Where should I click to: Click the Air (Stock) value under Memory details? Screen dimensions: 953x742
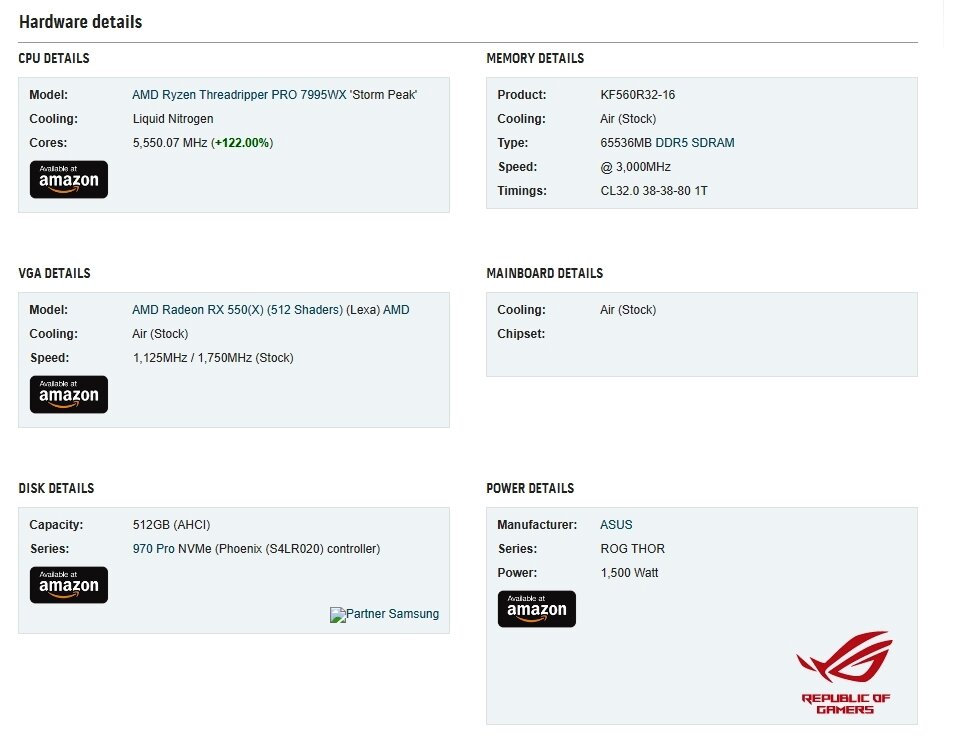point(628,119)
